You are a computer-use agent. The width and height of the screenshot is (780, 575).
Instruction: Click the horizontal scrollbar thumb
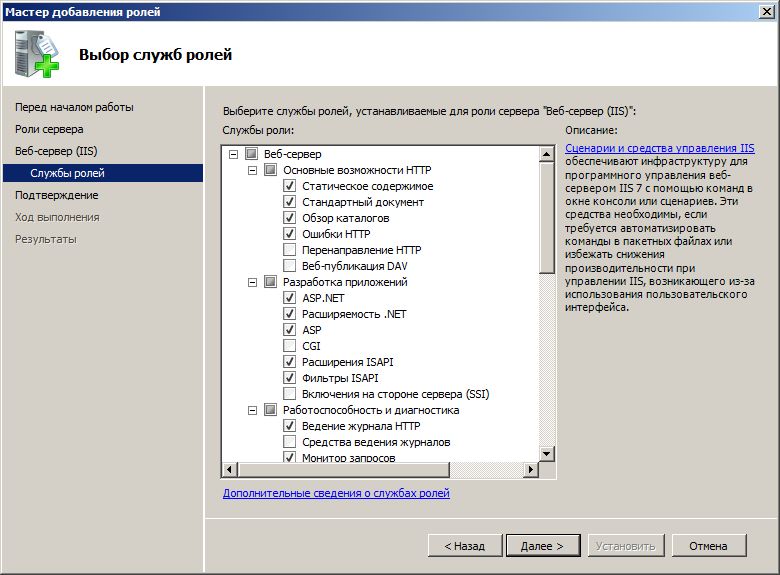[x=343, y=469]
